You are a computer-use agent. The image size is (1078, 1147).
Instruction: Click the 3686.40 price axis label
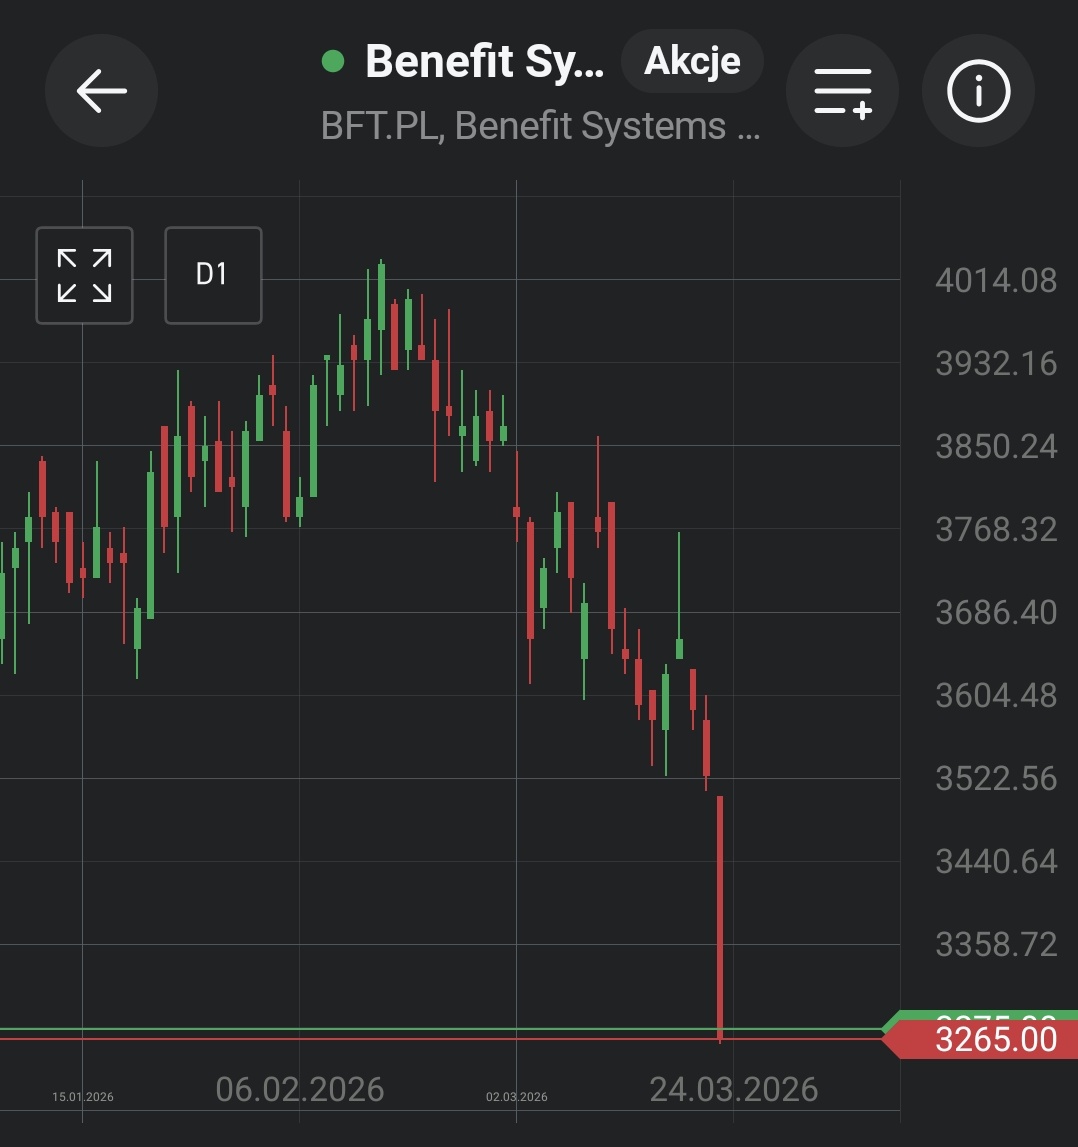pos(996,612)
